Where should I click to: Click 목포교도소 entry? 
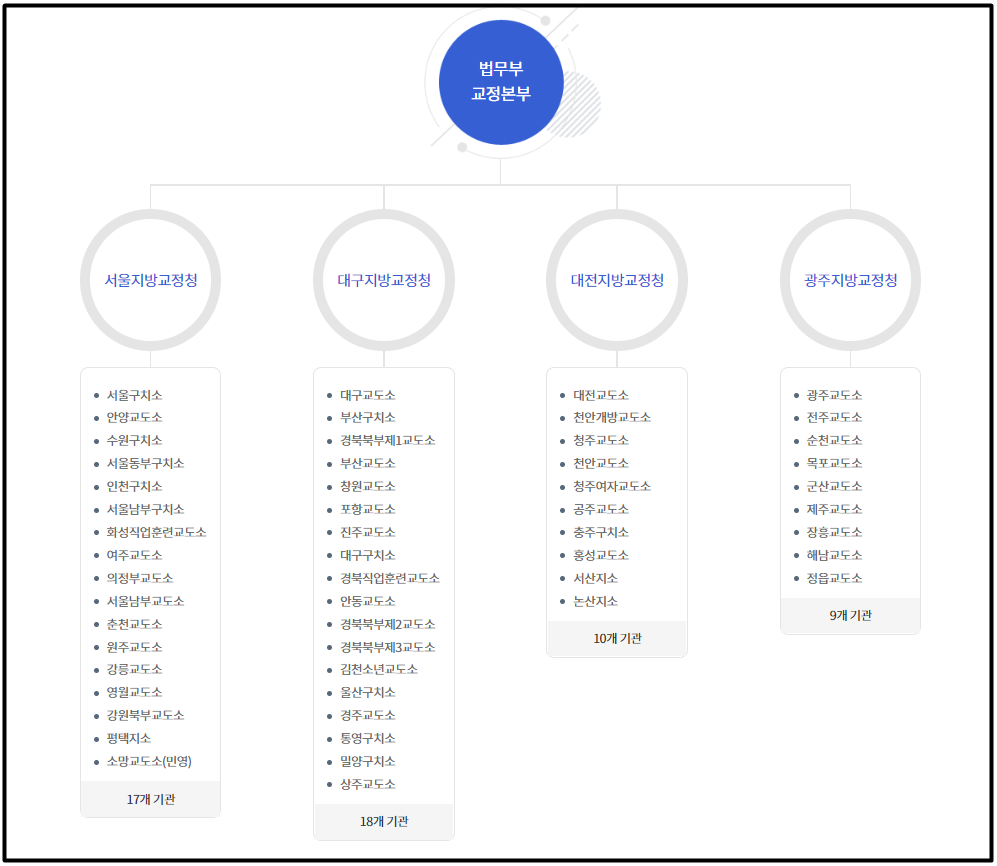834,463
